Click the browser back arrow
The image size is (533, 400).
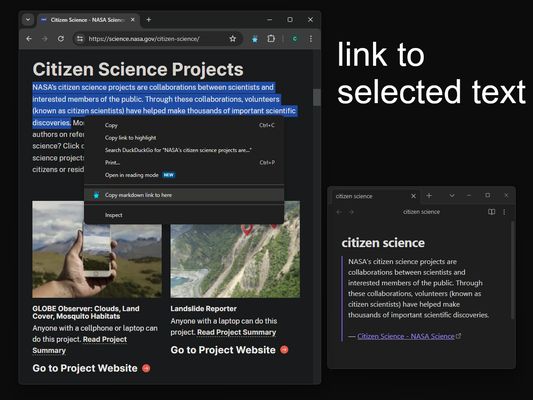point(29,39)
